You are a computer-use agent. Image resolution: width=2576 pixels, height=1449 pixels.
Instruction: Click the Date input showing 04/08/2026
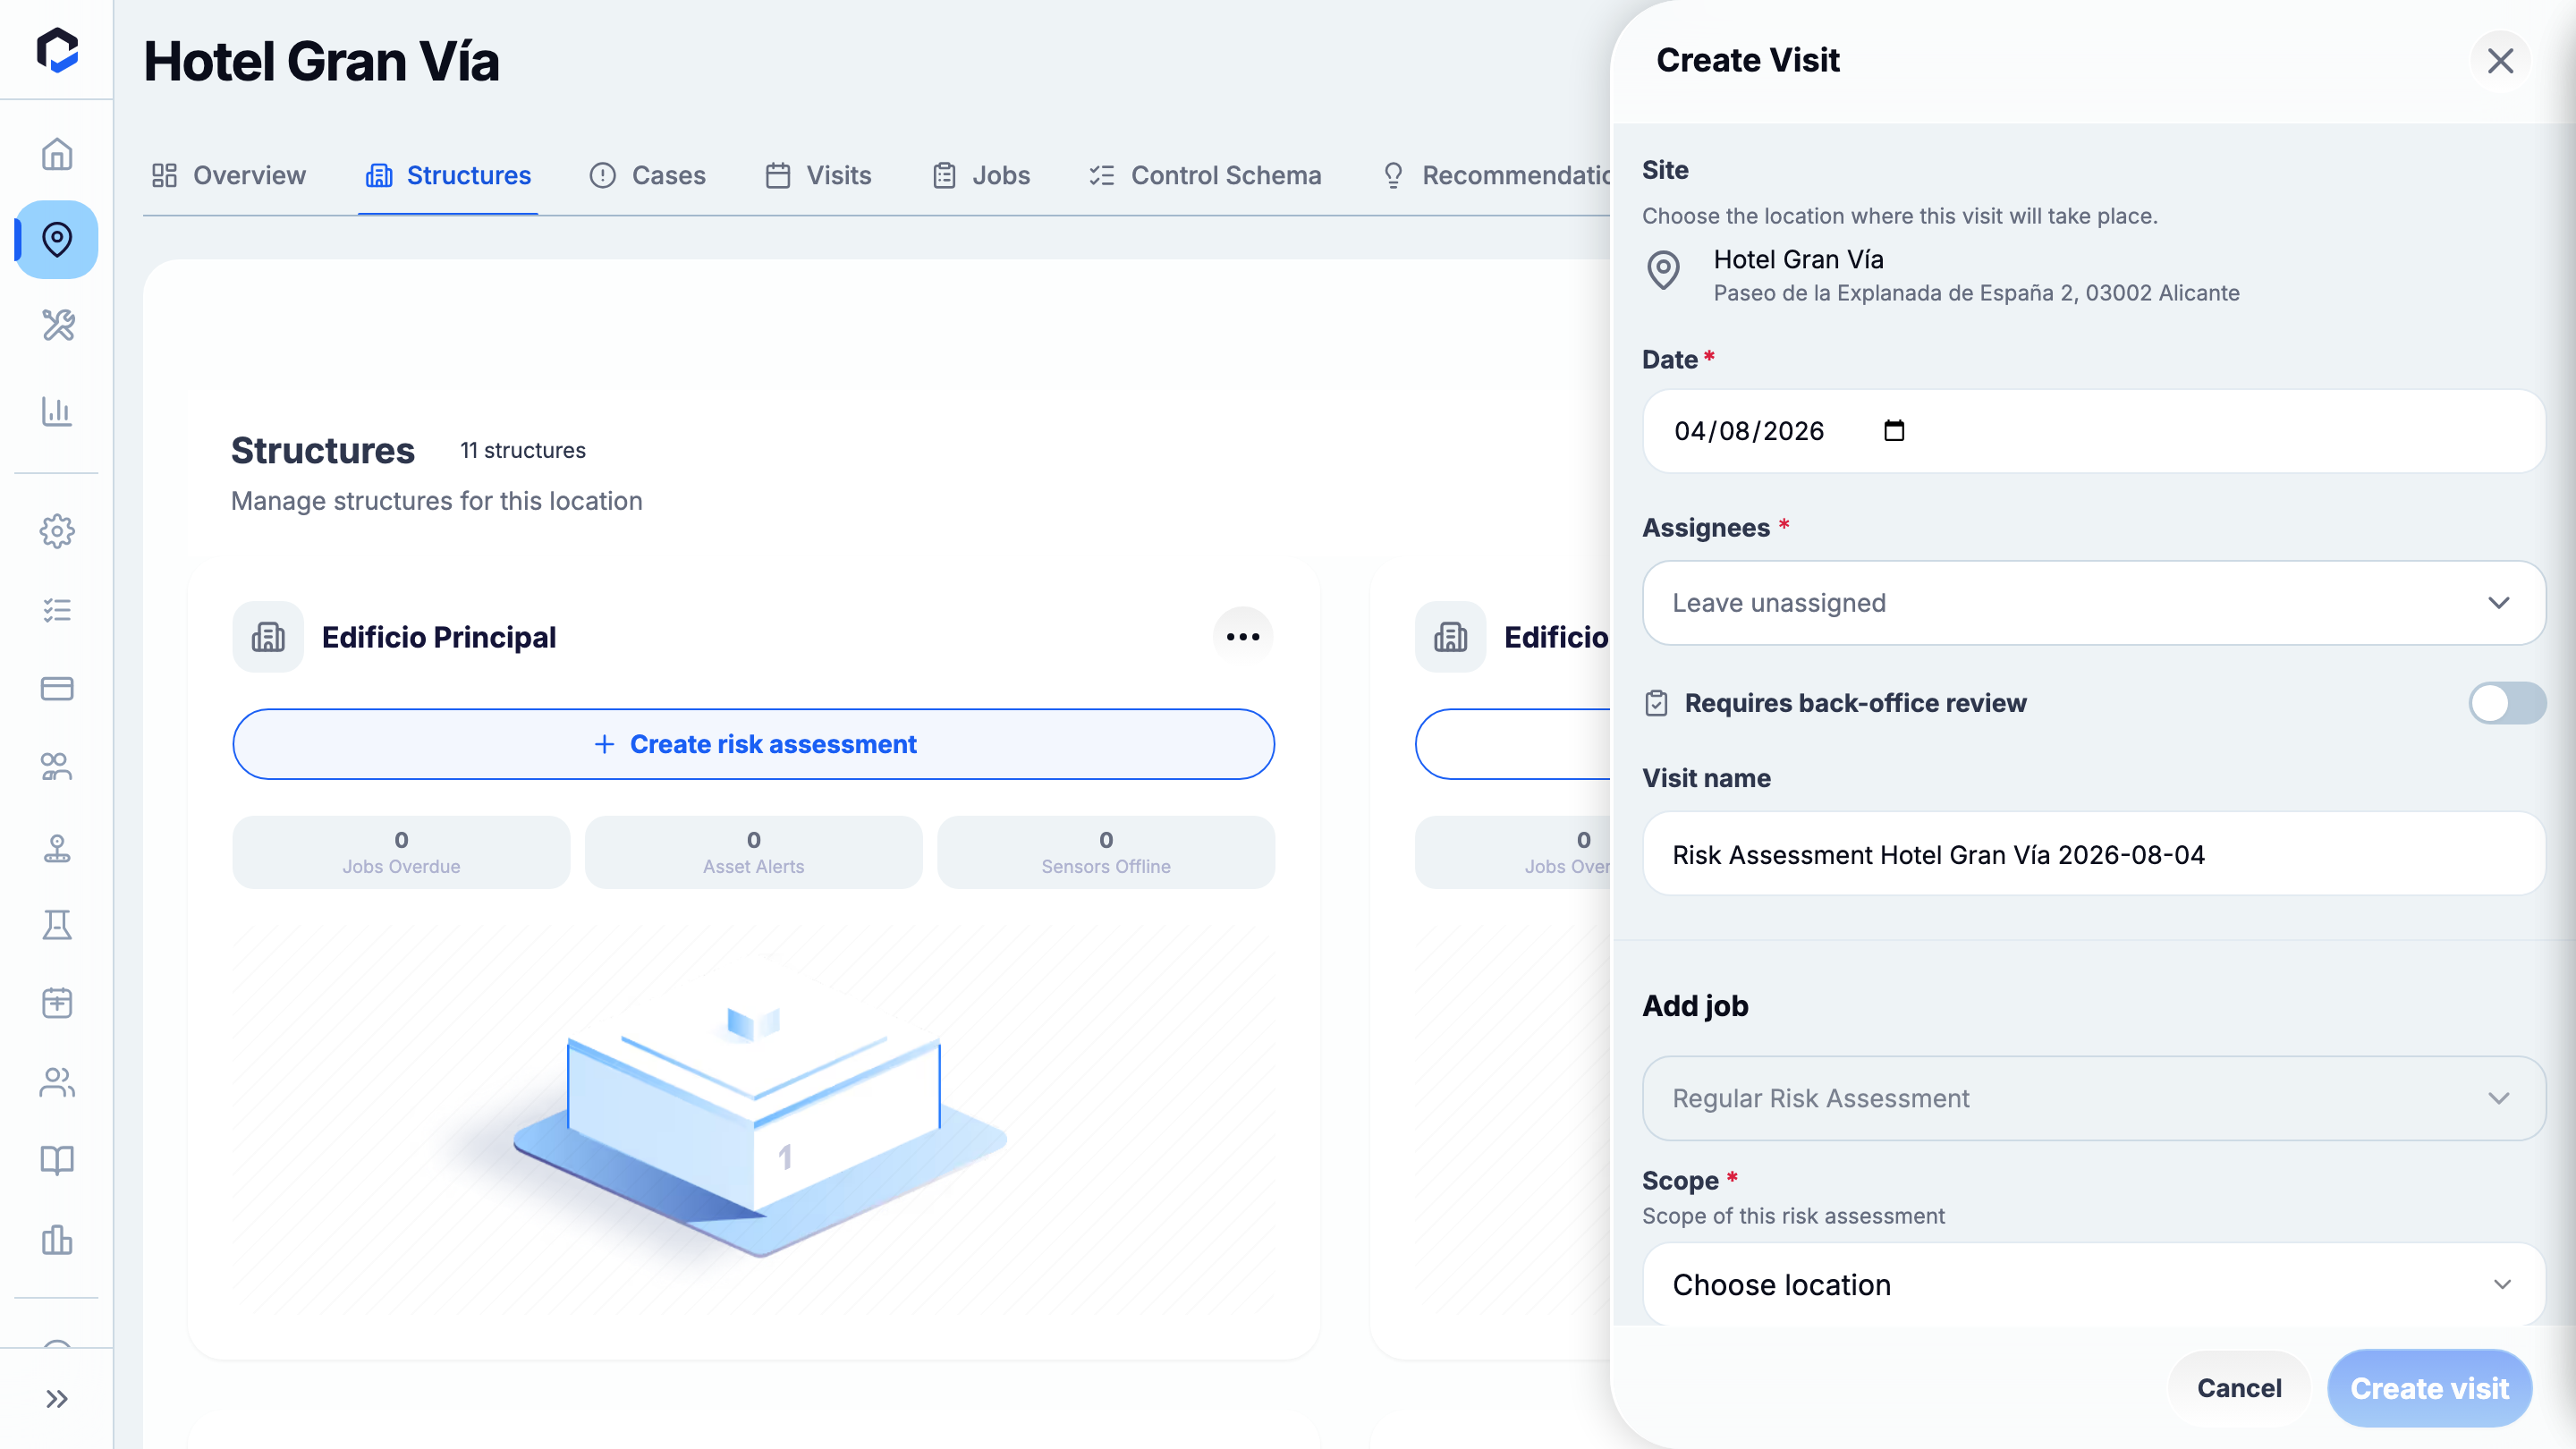(2093, 431)
